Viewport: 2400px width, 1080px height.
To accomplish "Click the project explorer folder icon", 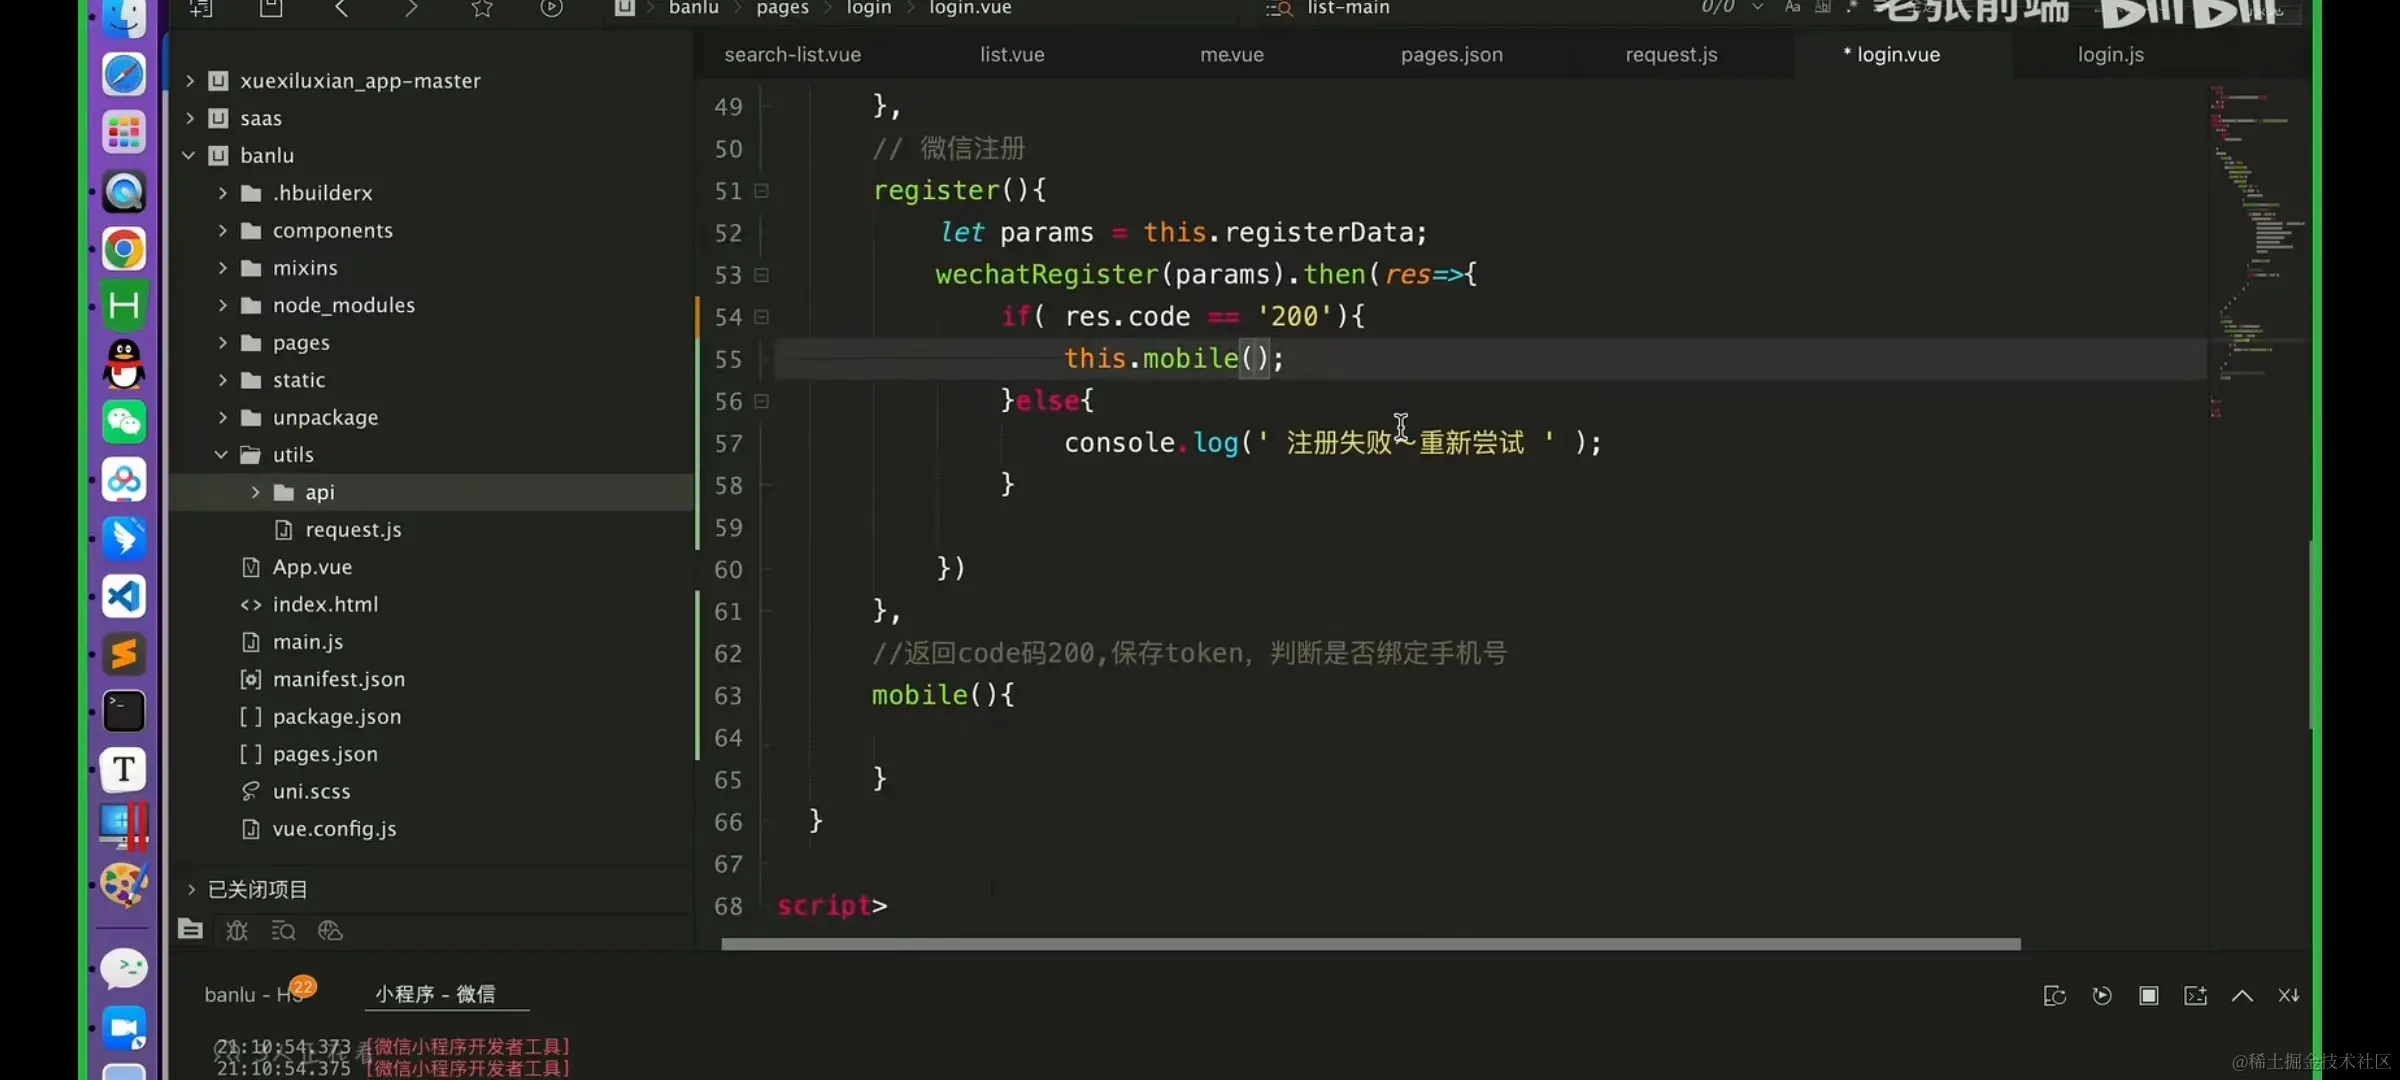I will pos(190,930).
